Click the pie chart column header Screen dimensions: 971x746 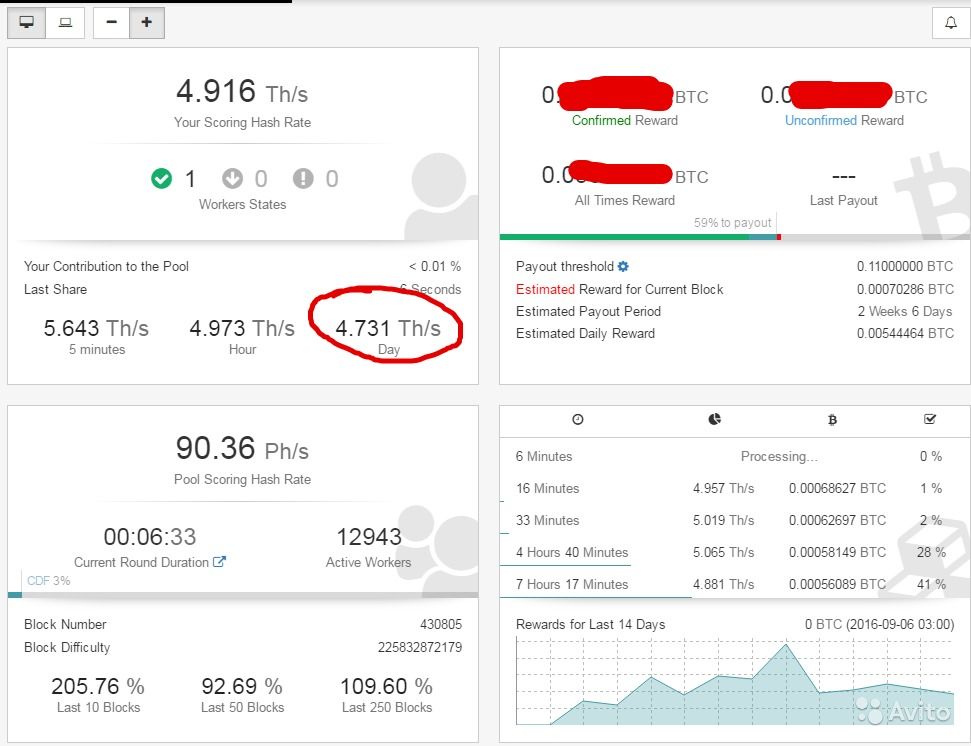click(x=714, y=420)
